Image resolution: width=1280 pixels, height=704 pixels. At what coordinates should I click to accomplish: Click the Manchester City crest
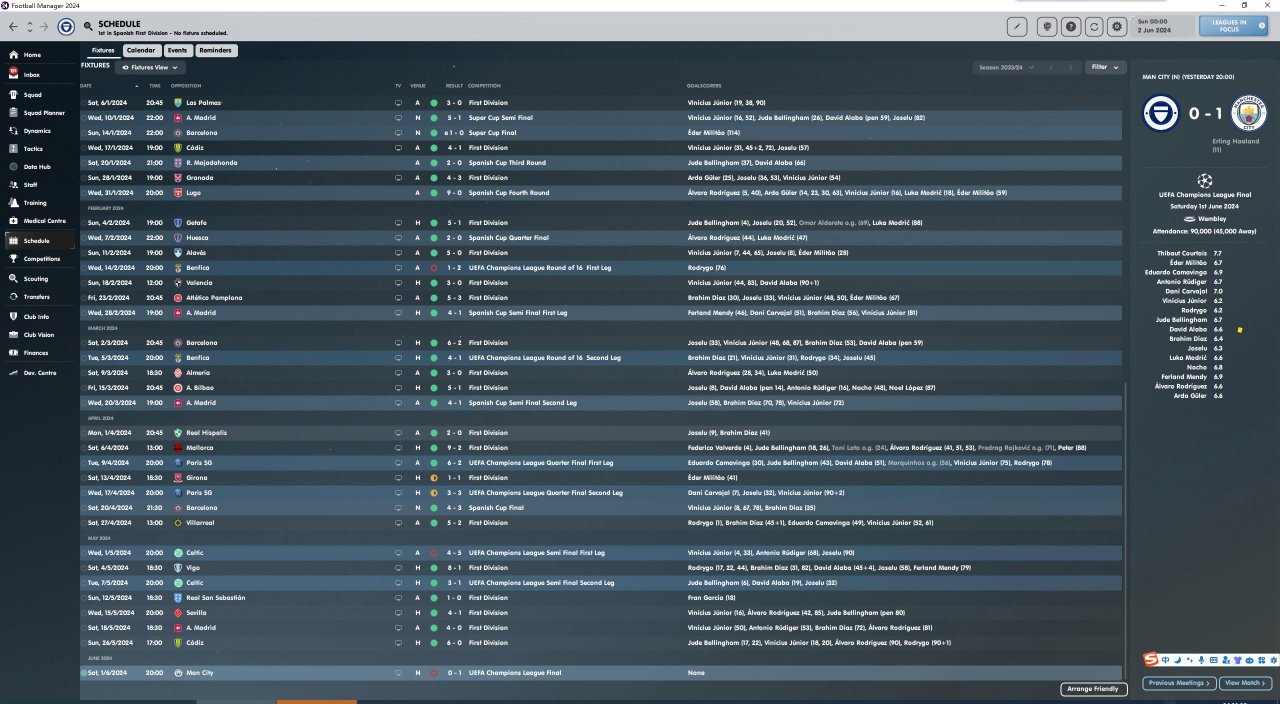(1248, 114)
